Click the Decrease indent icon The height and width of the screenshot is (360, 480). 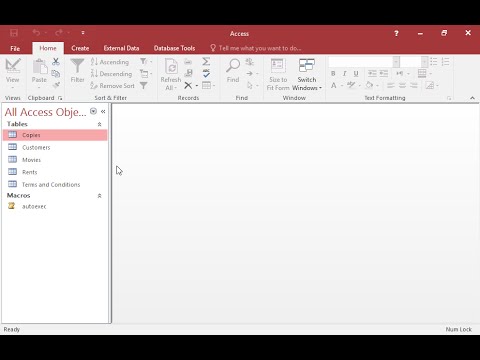click(x=372, y=74)
